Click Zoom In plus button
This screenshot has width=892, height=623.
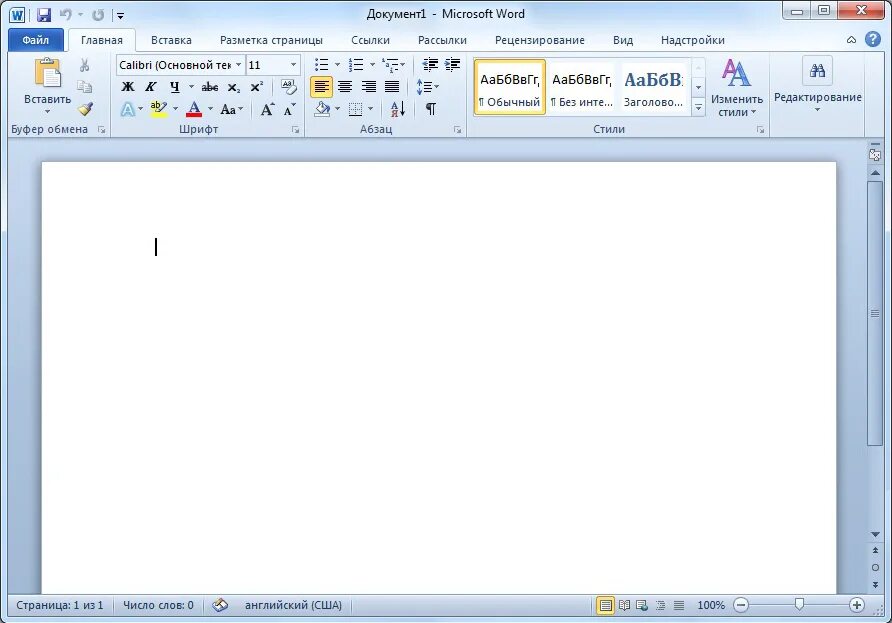click(857, 605)
